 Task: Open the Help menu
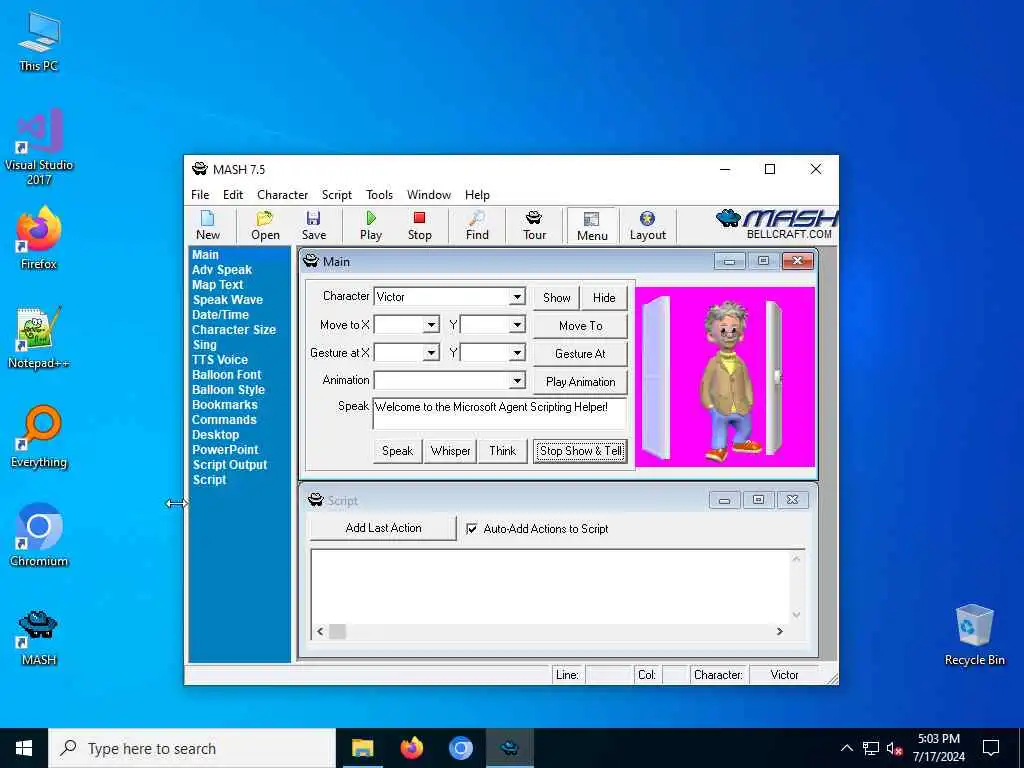tap(477, 195)
